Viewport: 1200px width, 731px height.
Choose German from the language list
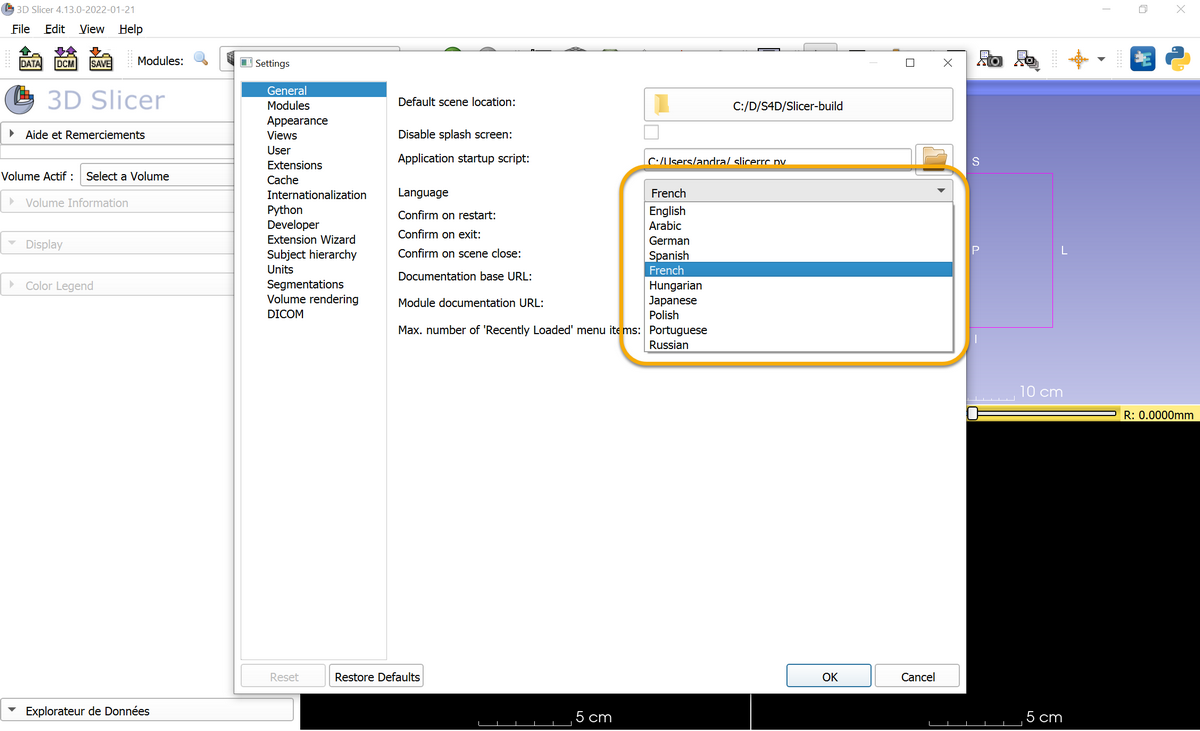coord(799,241)
